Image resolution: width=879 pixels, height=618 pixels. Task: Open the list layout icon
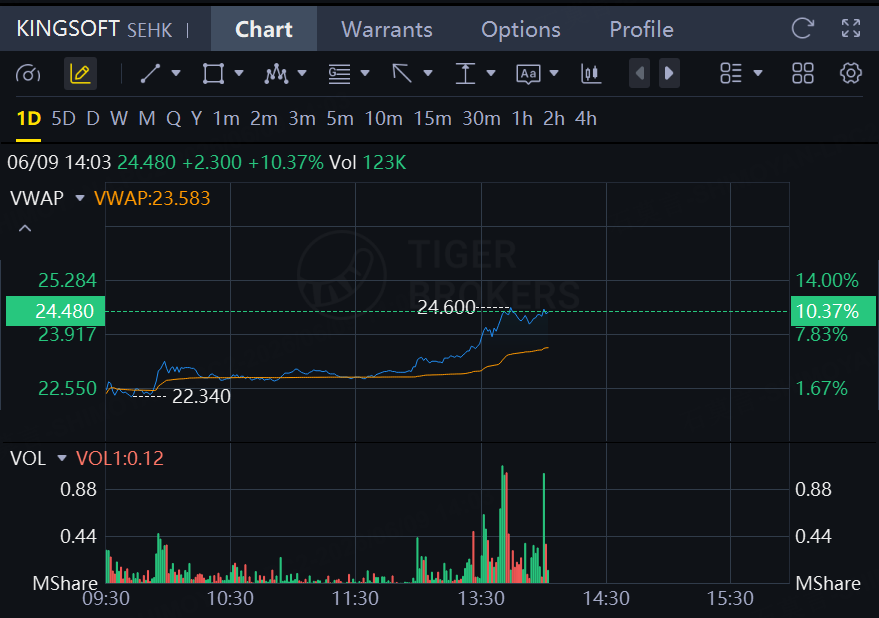pyautogui.click(x=731, y=73)
